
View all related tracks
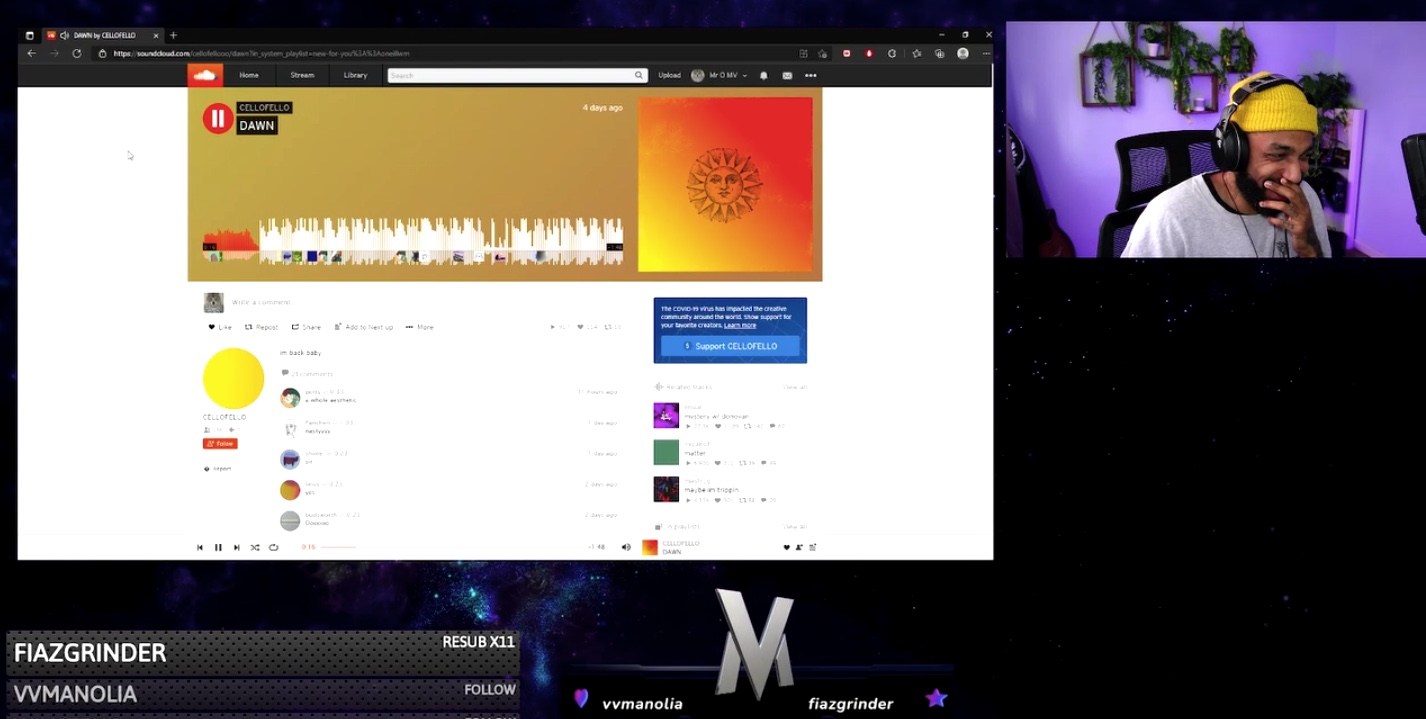point(795,387)
